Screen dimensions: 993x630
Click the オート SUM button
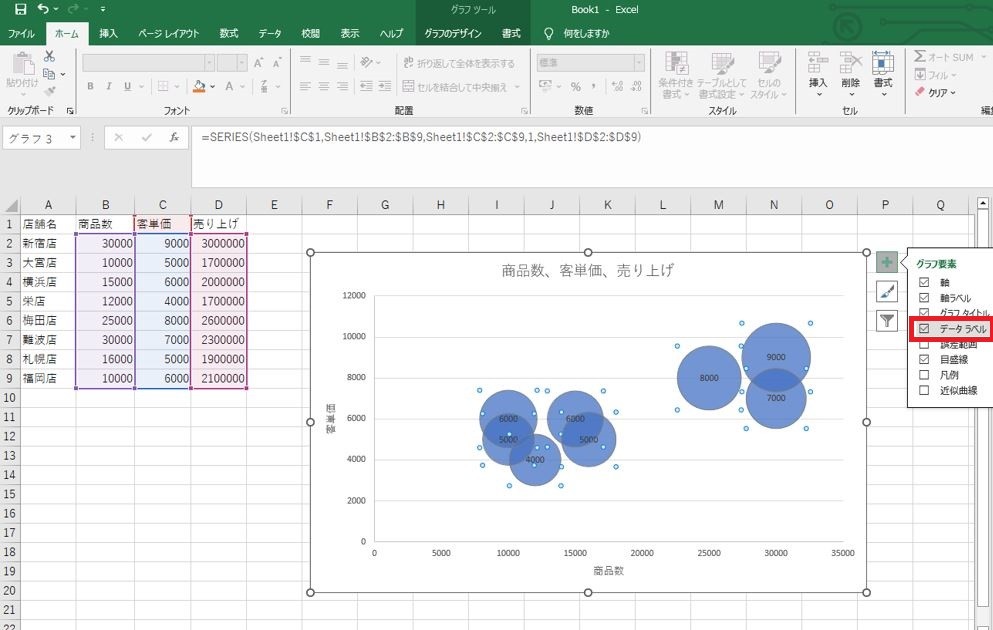(x=944, y=57)
